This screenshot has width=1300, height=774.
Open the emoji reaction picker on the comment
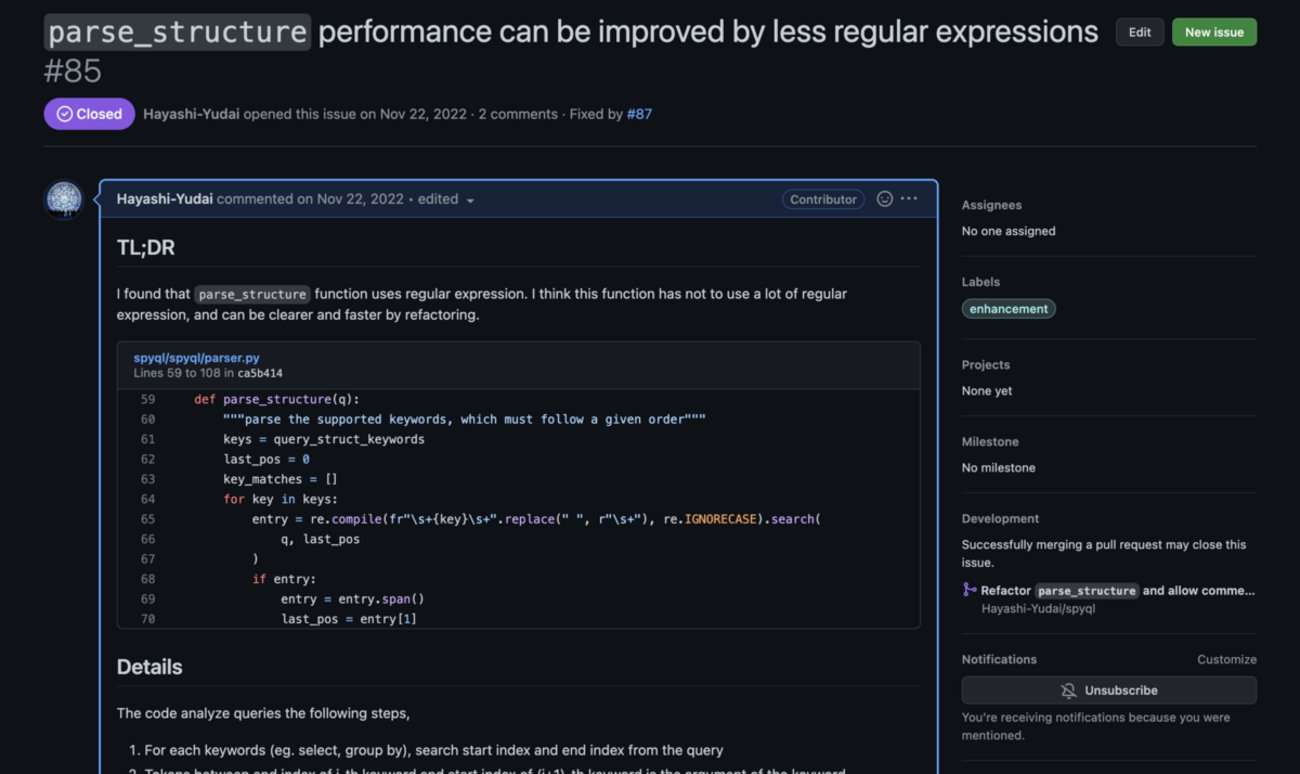884,199
